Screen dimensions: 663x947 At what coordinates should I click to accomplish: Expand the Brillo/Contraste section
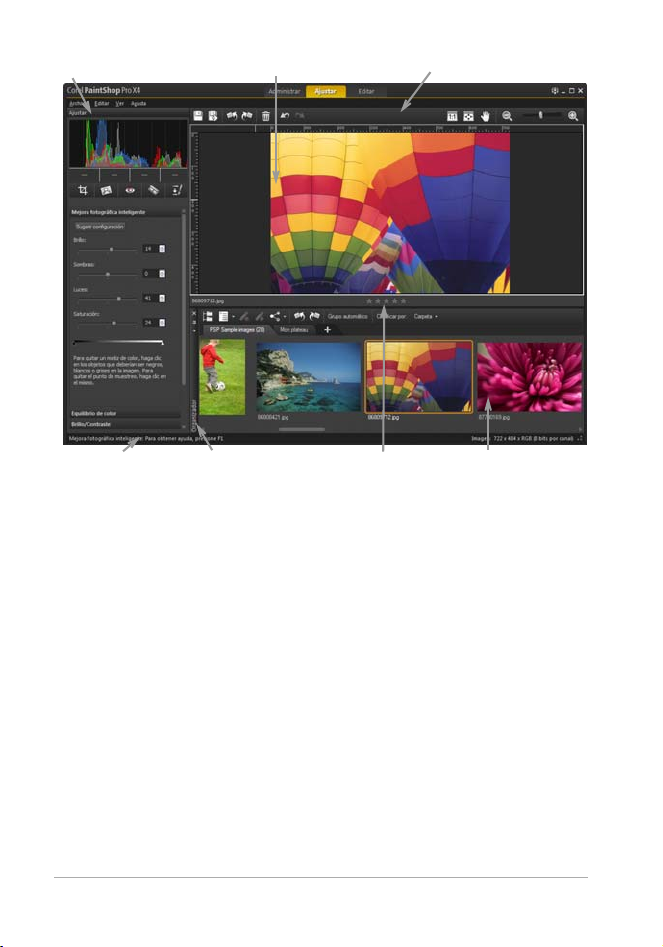[x=126, y=424]
